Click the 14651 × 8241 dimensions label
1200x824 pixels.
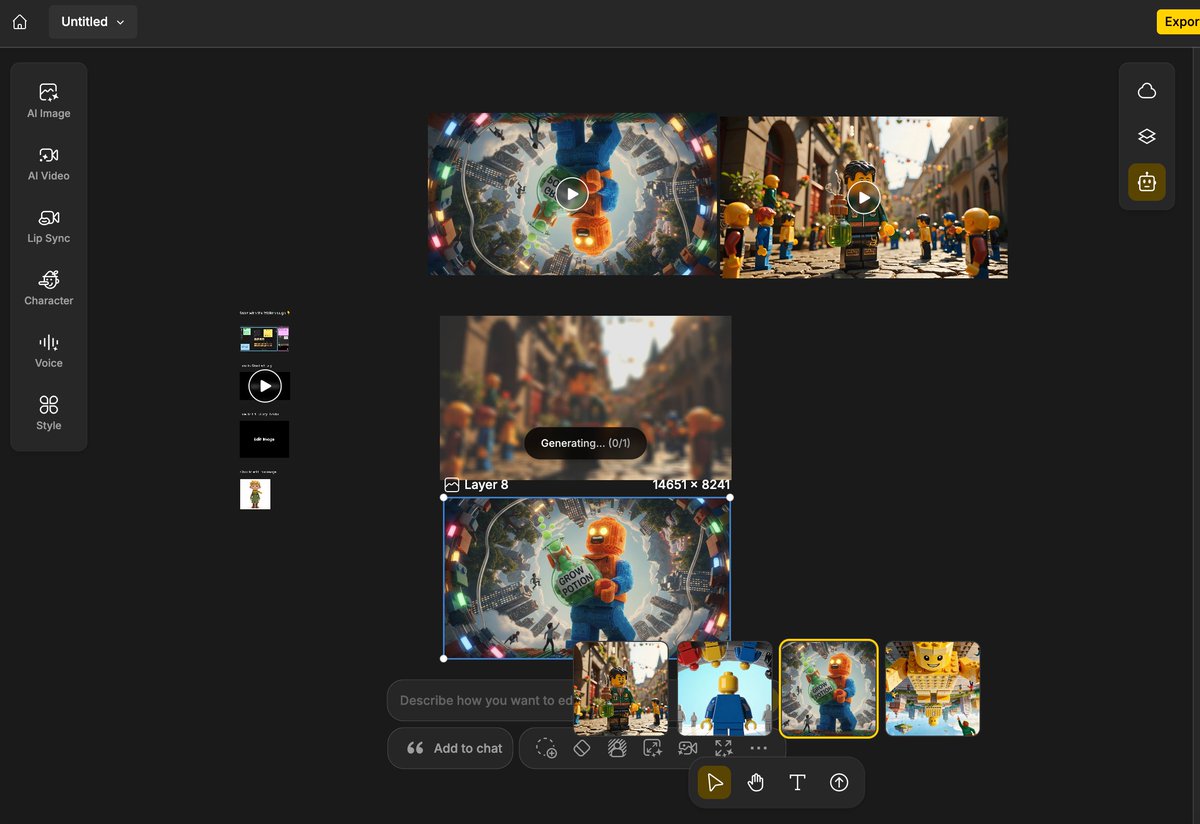pyautogui.click(x=691, y=485)
